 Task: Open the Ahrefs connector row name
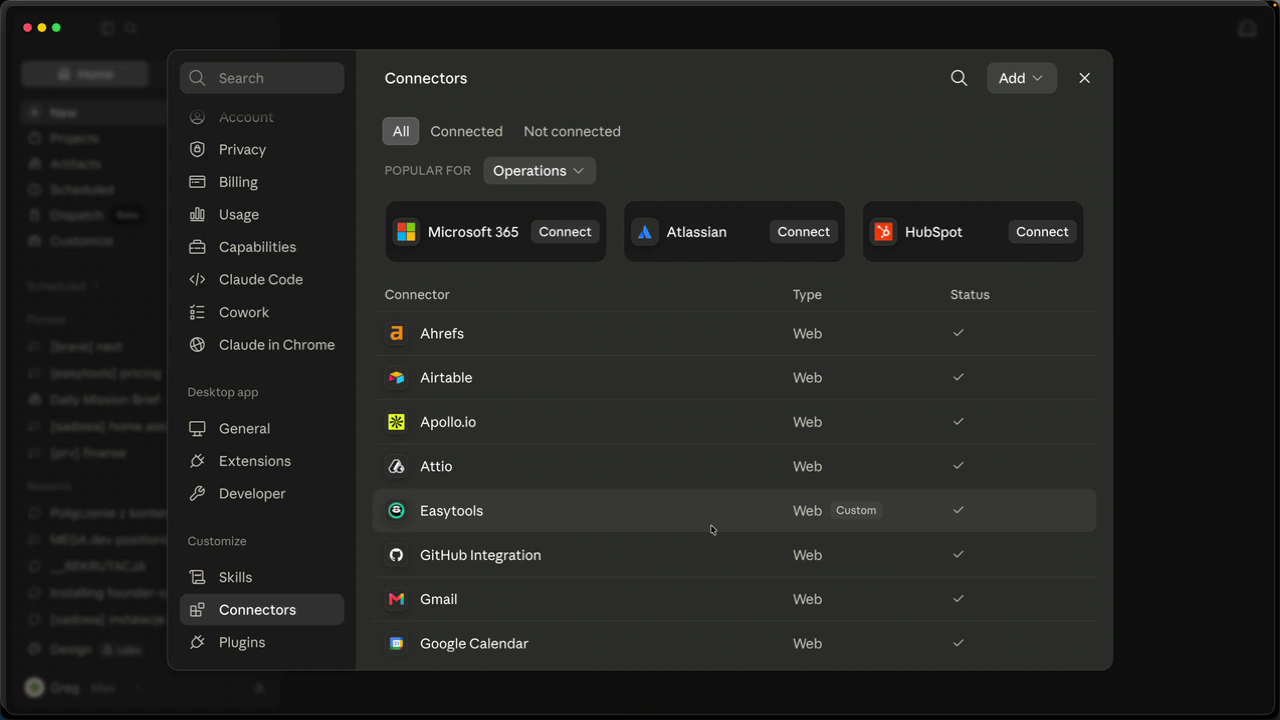(x=442, y=333)
